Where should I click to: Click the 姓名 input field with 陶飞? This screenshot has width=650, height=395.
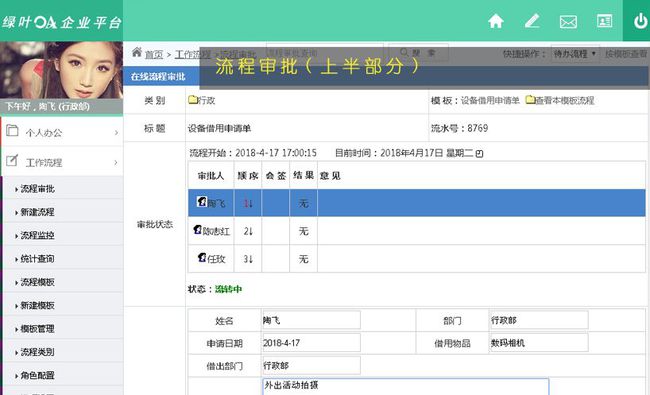point(311,320)
